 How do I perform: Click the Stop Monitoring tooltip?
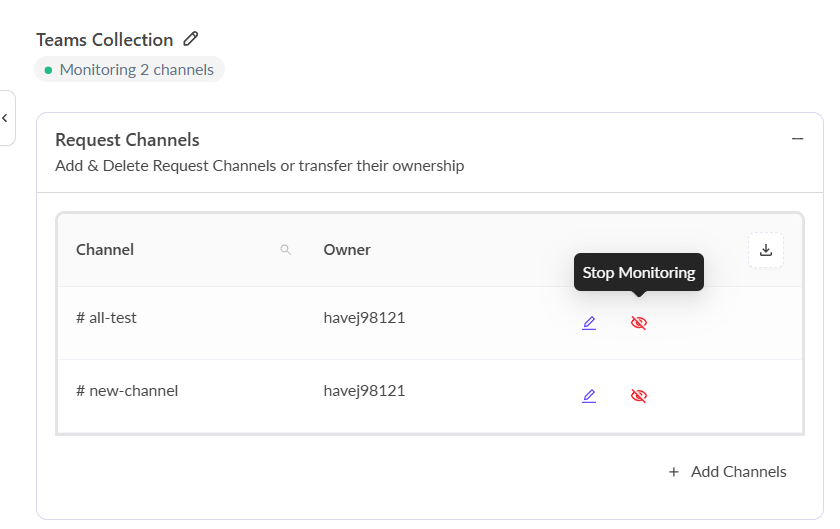pyautogui.click(x=638, y=273)
